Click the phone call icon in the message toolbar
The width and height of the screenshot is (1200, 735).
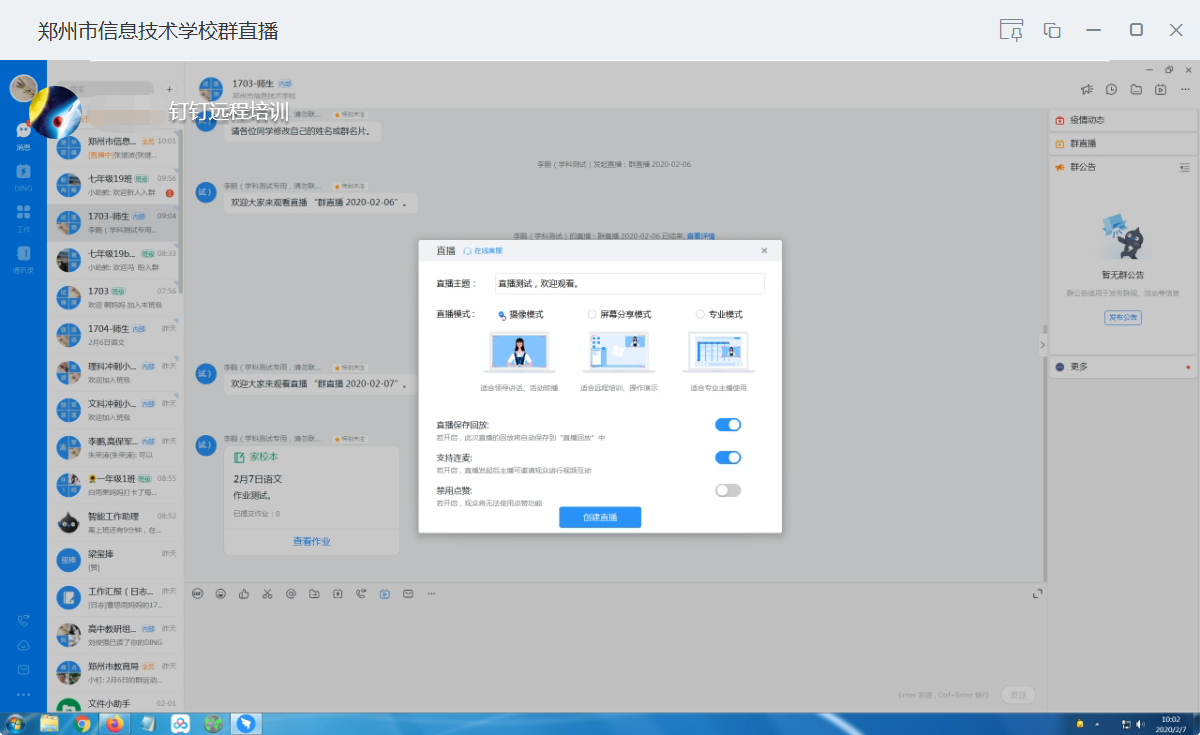[361, 593]
